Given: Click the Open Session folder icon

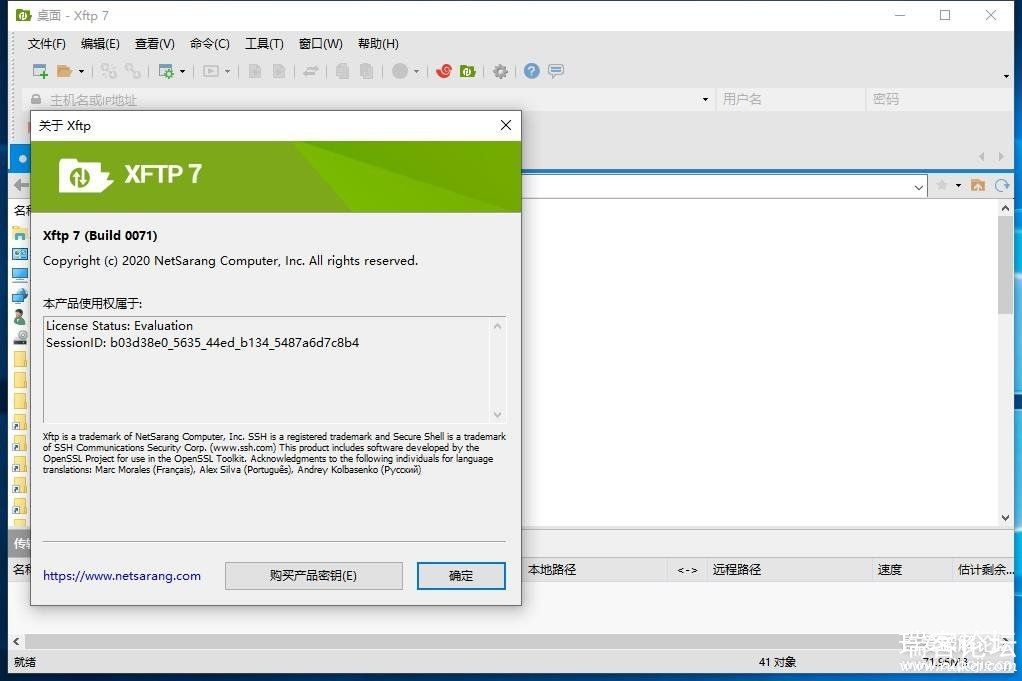Looking at the screenshot, I should pyautogui.click(x=65, y=71).
